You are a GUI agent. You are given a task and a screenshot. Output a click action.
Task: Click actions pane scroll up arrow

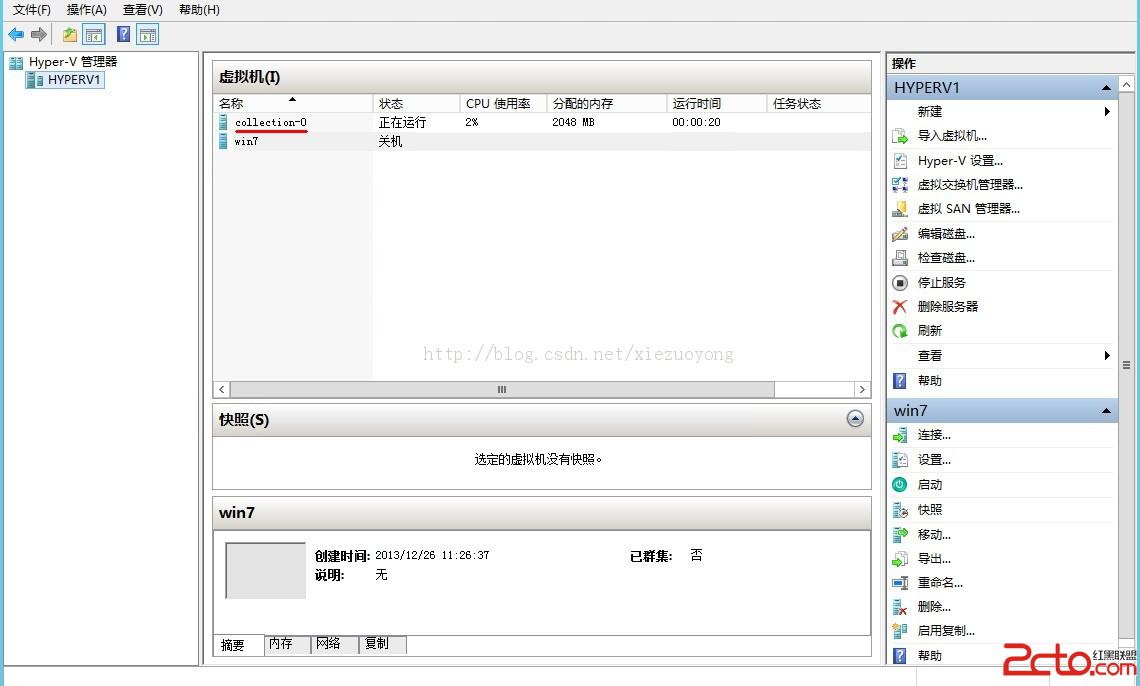[1126, 84]
